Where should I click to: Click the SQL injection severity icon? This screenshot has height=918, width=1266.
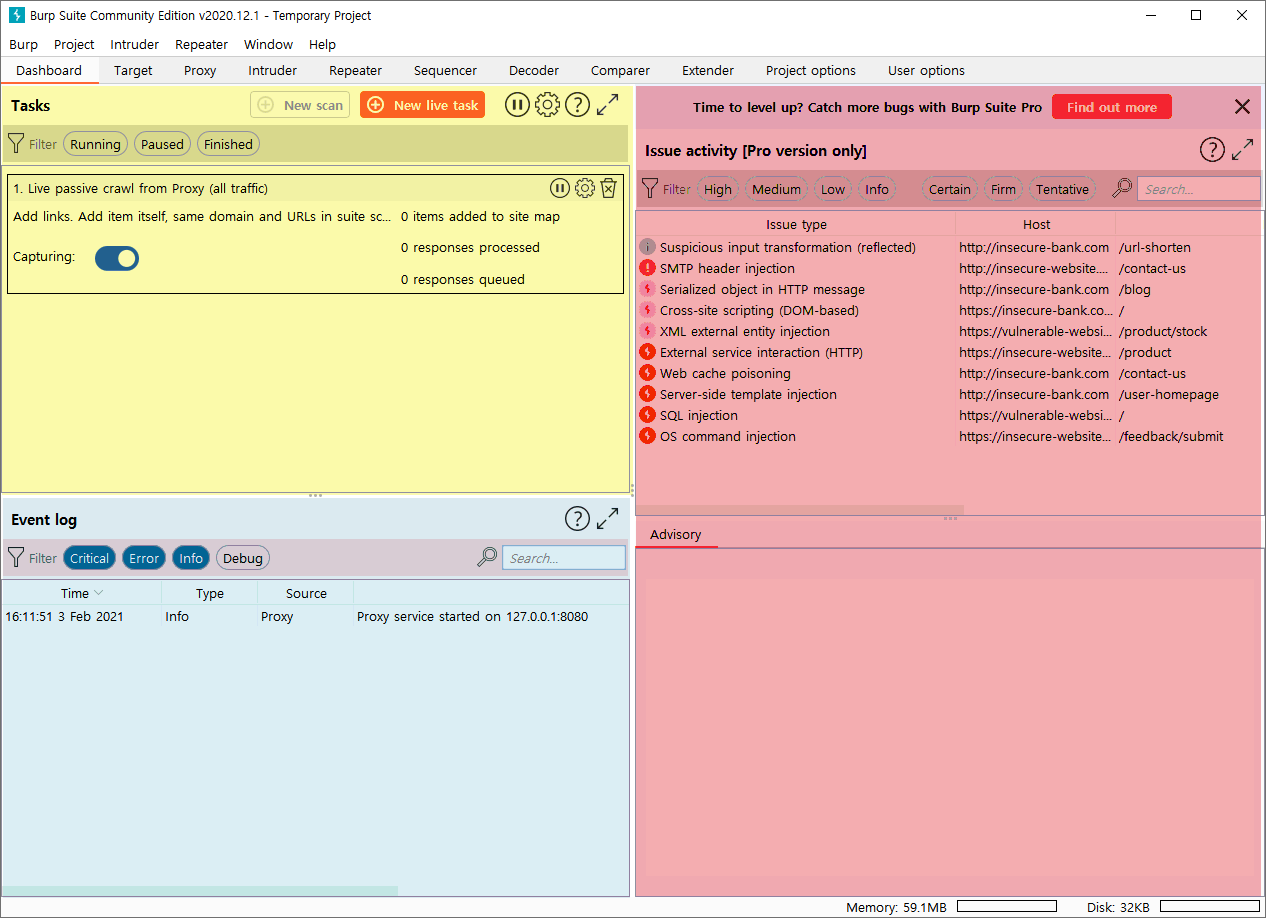647,415
